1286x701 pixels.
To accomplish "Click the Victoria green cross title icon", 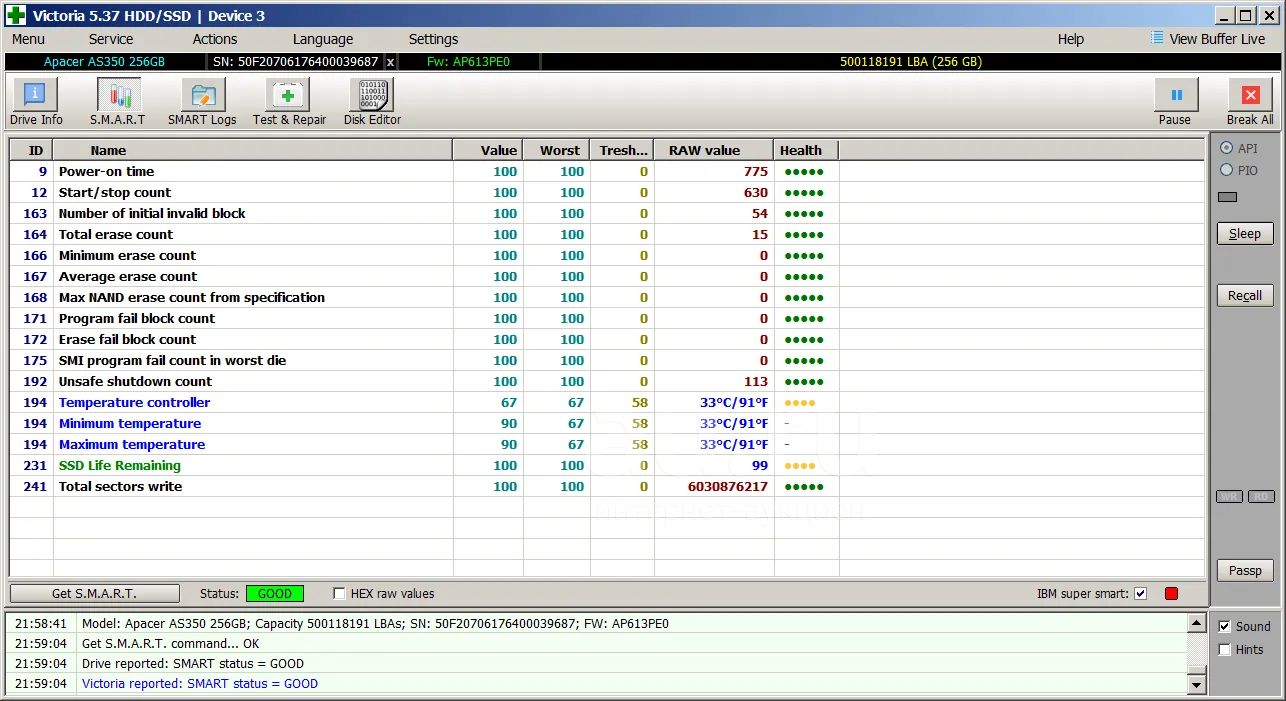I will click(x=16, y=15).
